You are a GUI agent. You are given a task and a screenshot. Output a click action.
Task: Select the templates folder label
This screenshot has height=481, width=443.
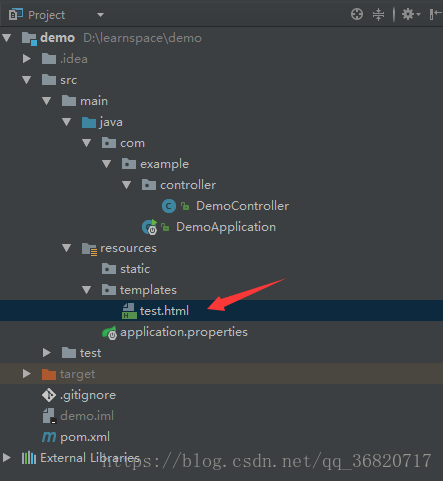coord(148,290)
